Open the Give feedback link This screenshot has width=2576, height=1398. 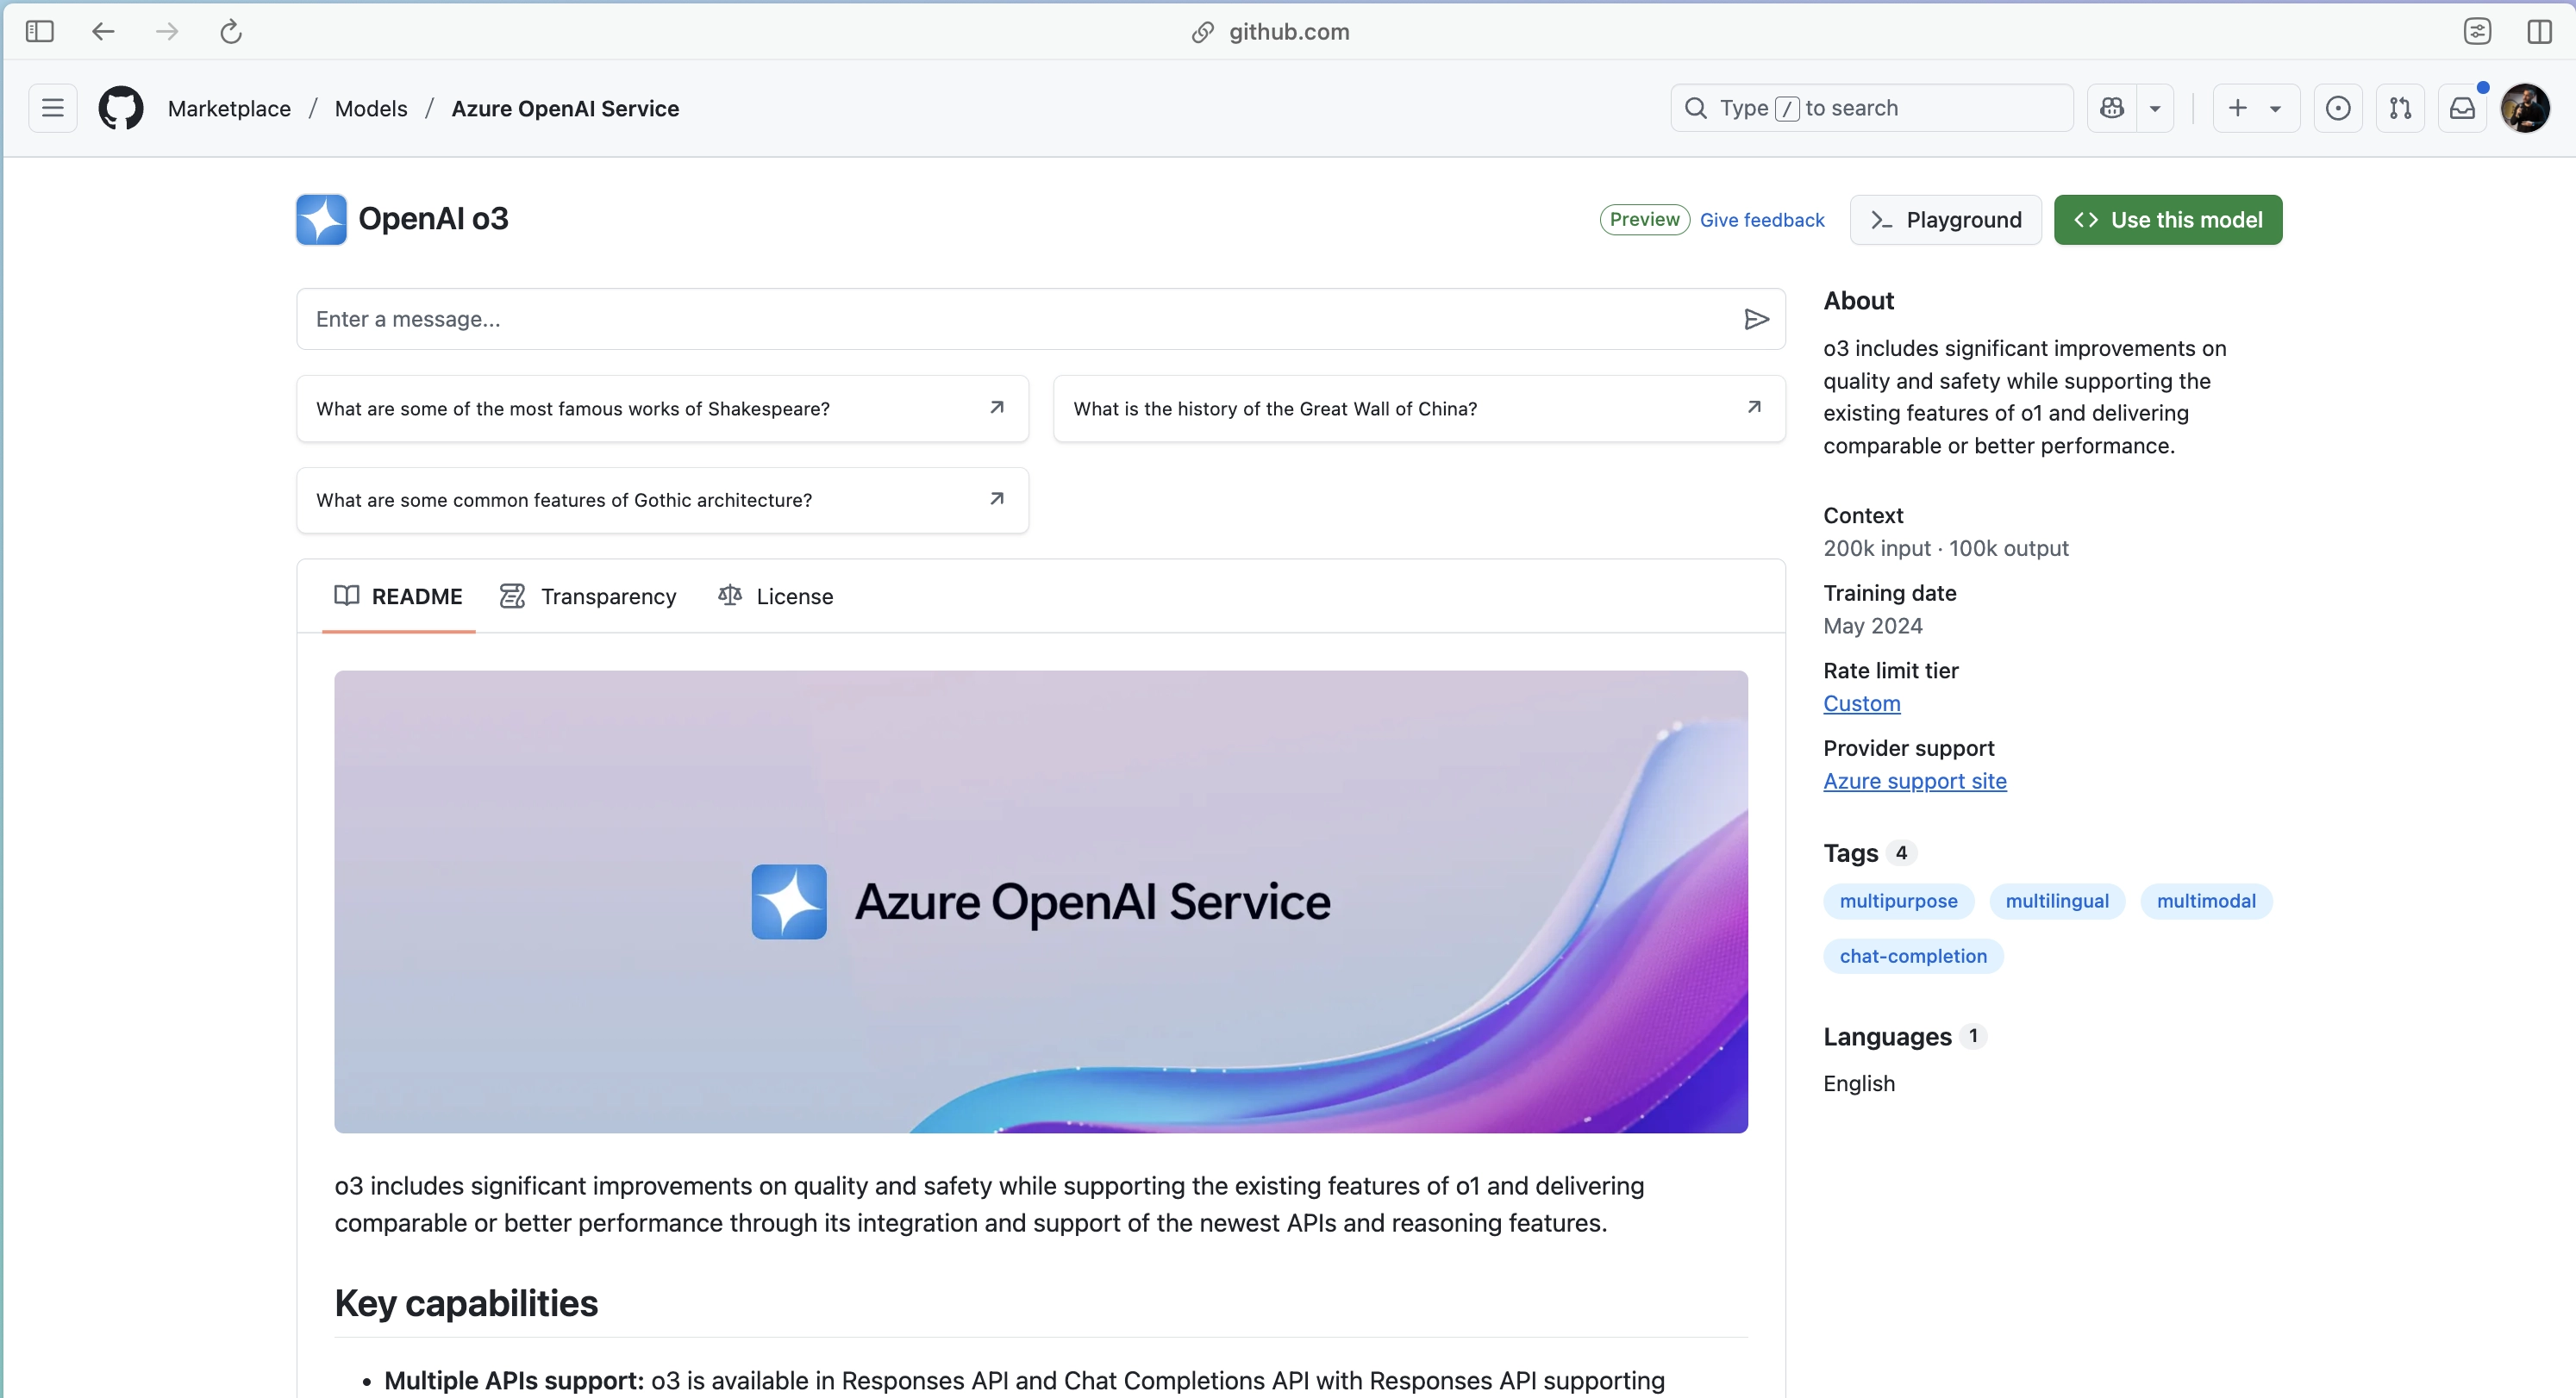pos(1762,220)
